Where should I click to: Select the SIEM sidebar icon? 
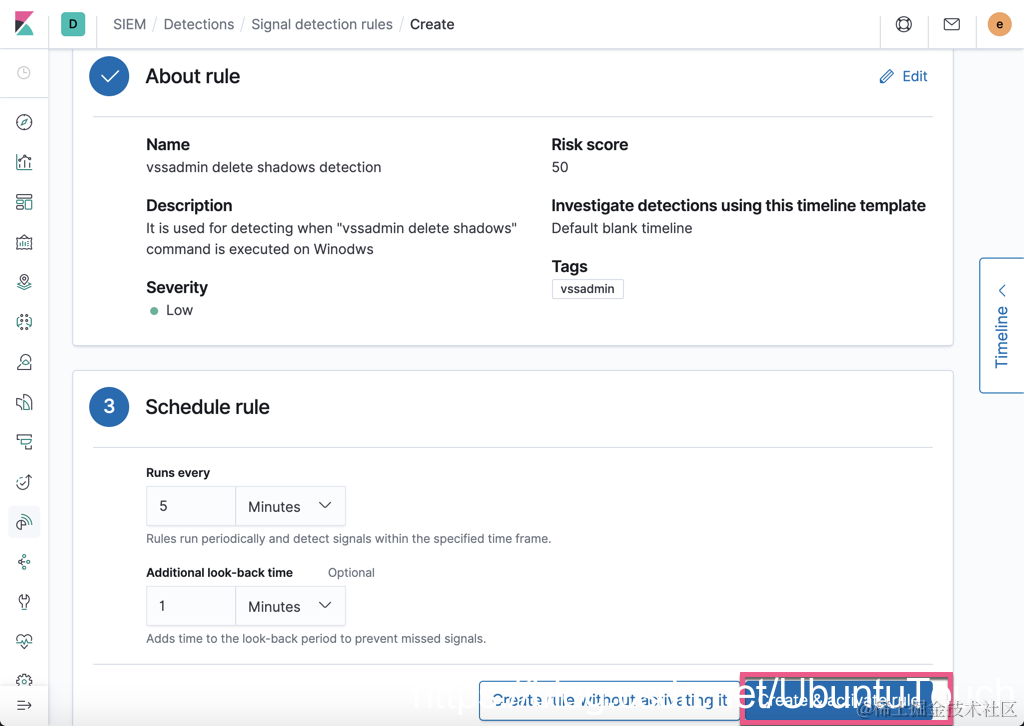pos(24,522)
